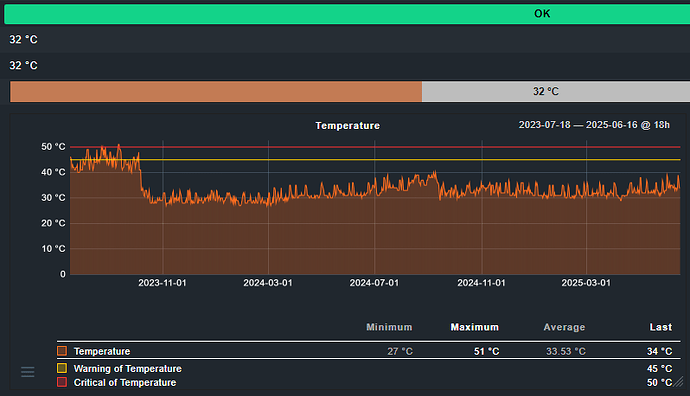Image resolution: width=690 pixels, height=396 pixels.
Task: Toggle Critical of Temperature red swatch
Action: click(x=62, y=382)
